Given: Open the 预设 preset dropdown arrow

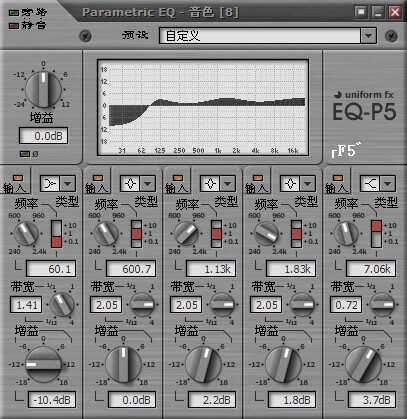Looking at the screenshot, I should 368,36.
